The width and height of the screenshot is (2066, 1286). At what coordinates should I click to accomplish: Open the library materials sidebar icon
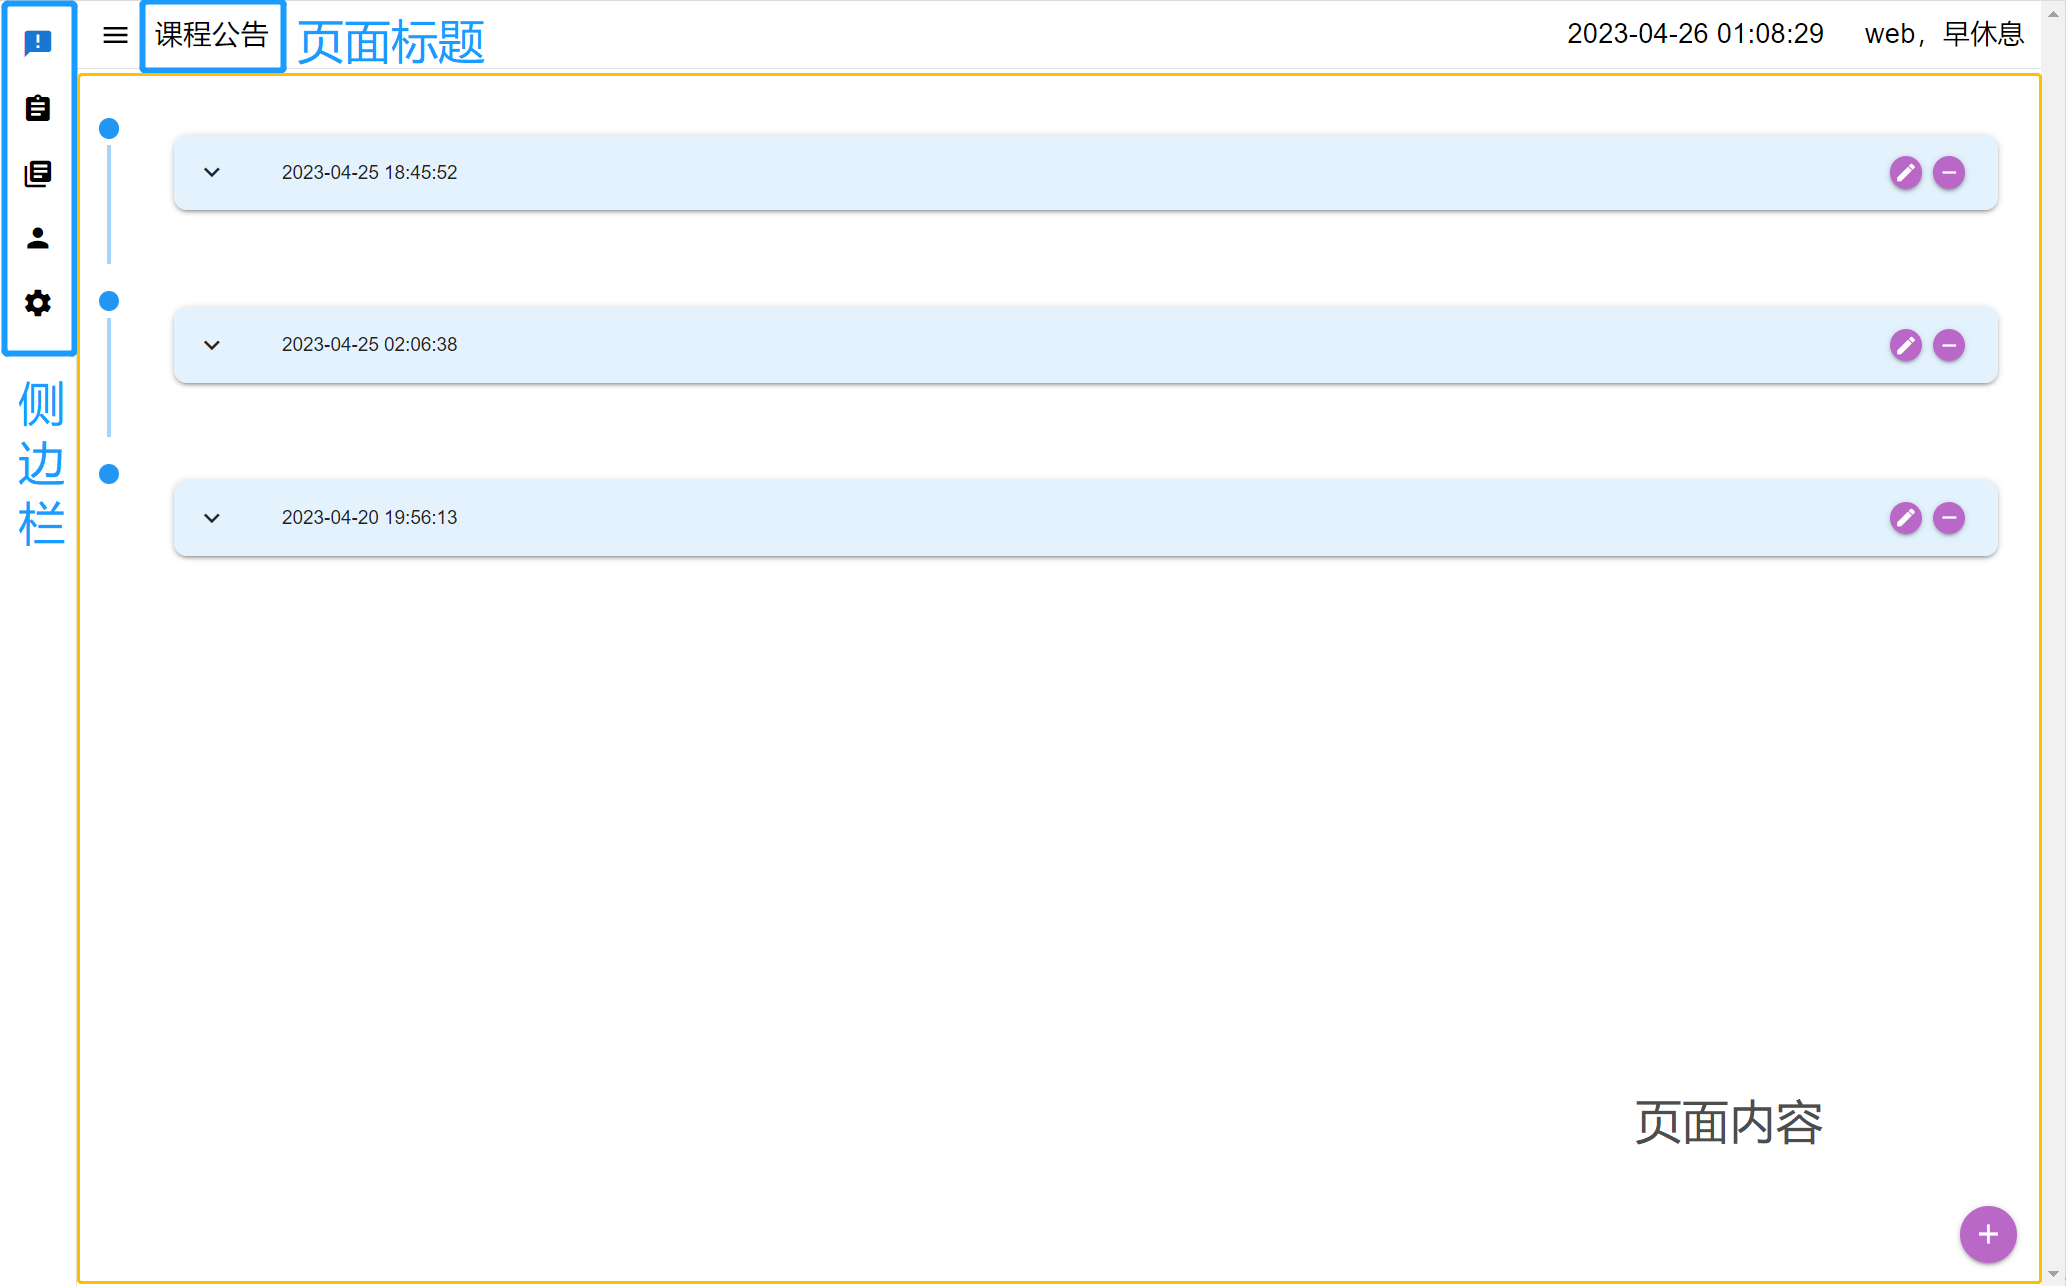(x=38, y=173)
